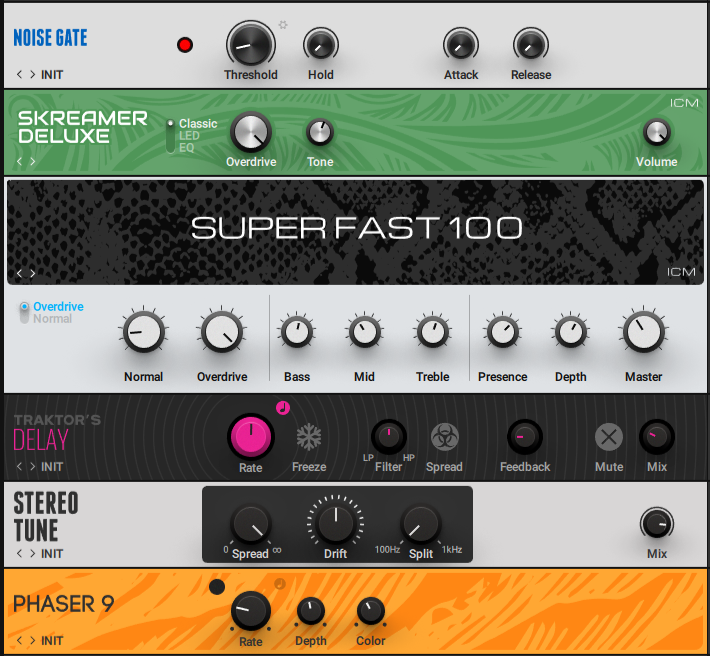Open the Phaser 9 INIT preset menu
This screenshot has height=656, width=710.
pyautogui.click(x=52, y=641)
